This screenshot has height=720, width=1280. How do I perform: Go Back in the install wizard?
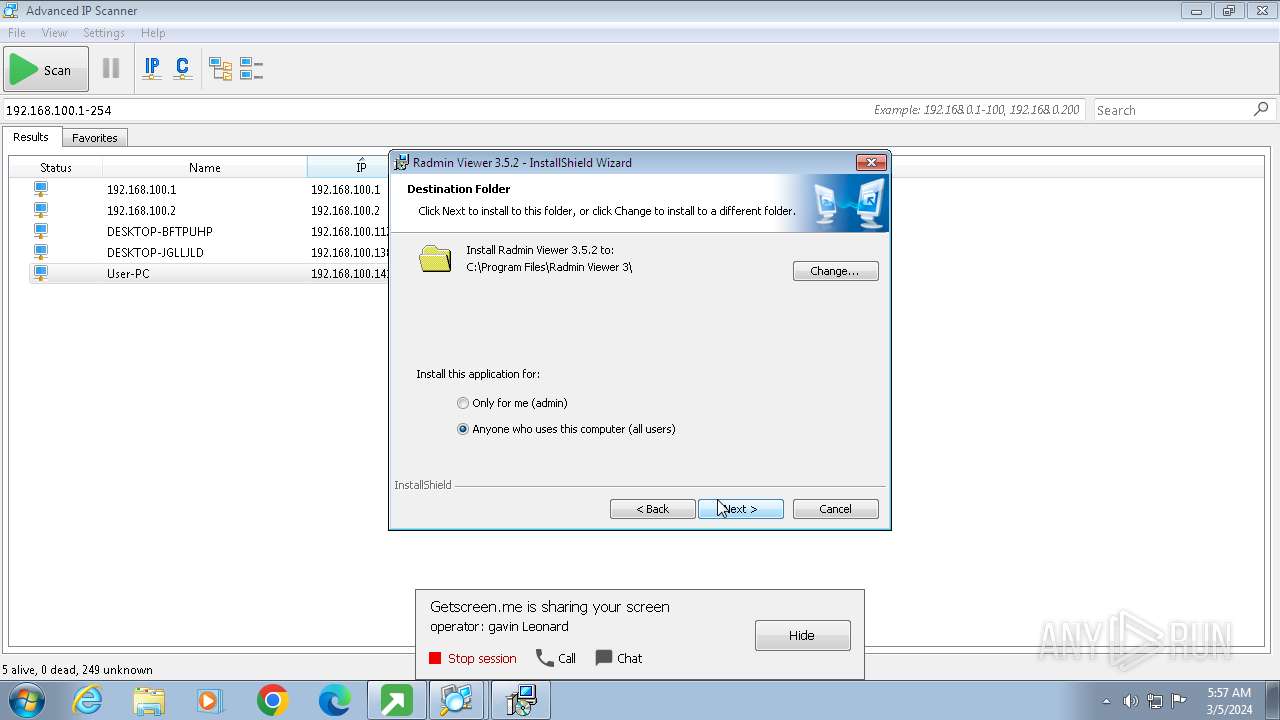653,509
